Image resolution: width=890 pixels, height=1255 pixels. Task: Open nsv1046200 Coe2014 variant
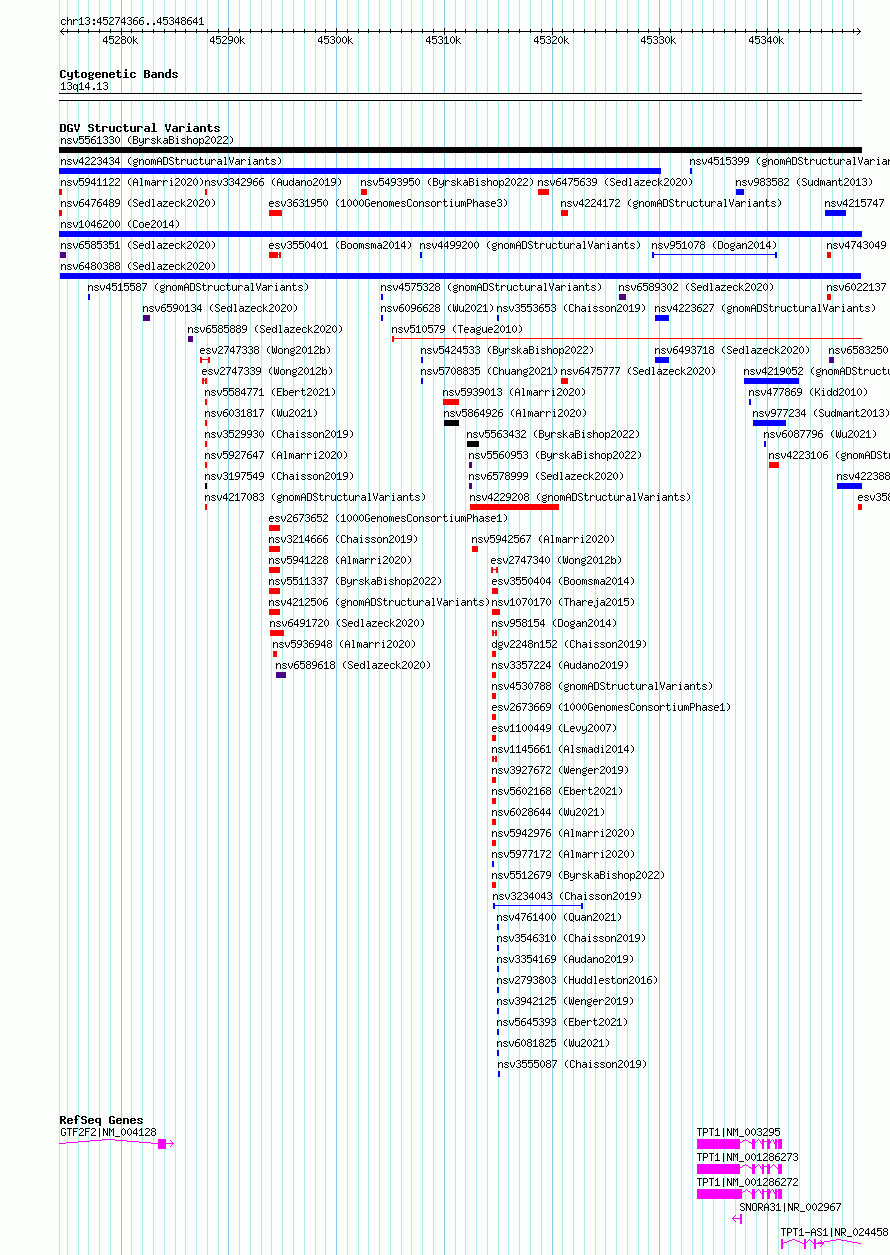point(119,224)
